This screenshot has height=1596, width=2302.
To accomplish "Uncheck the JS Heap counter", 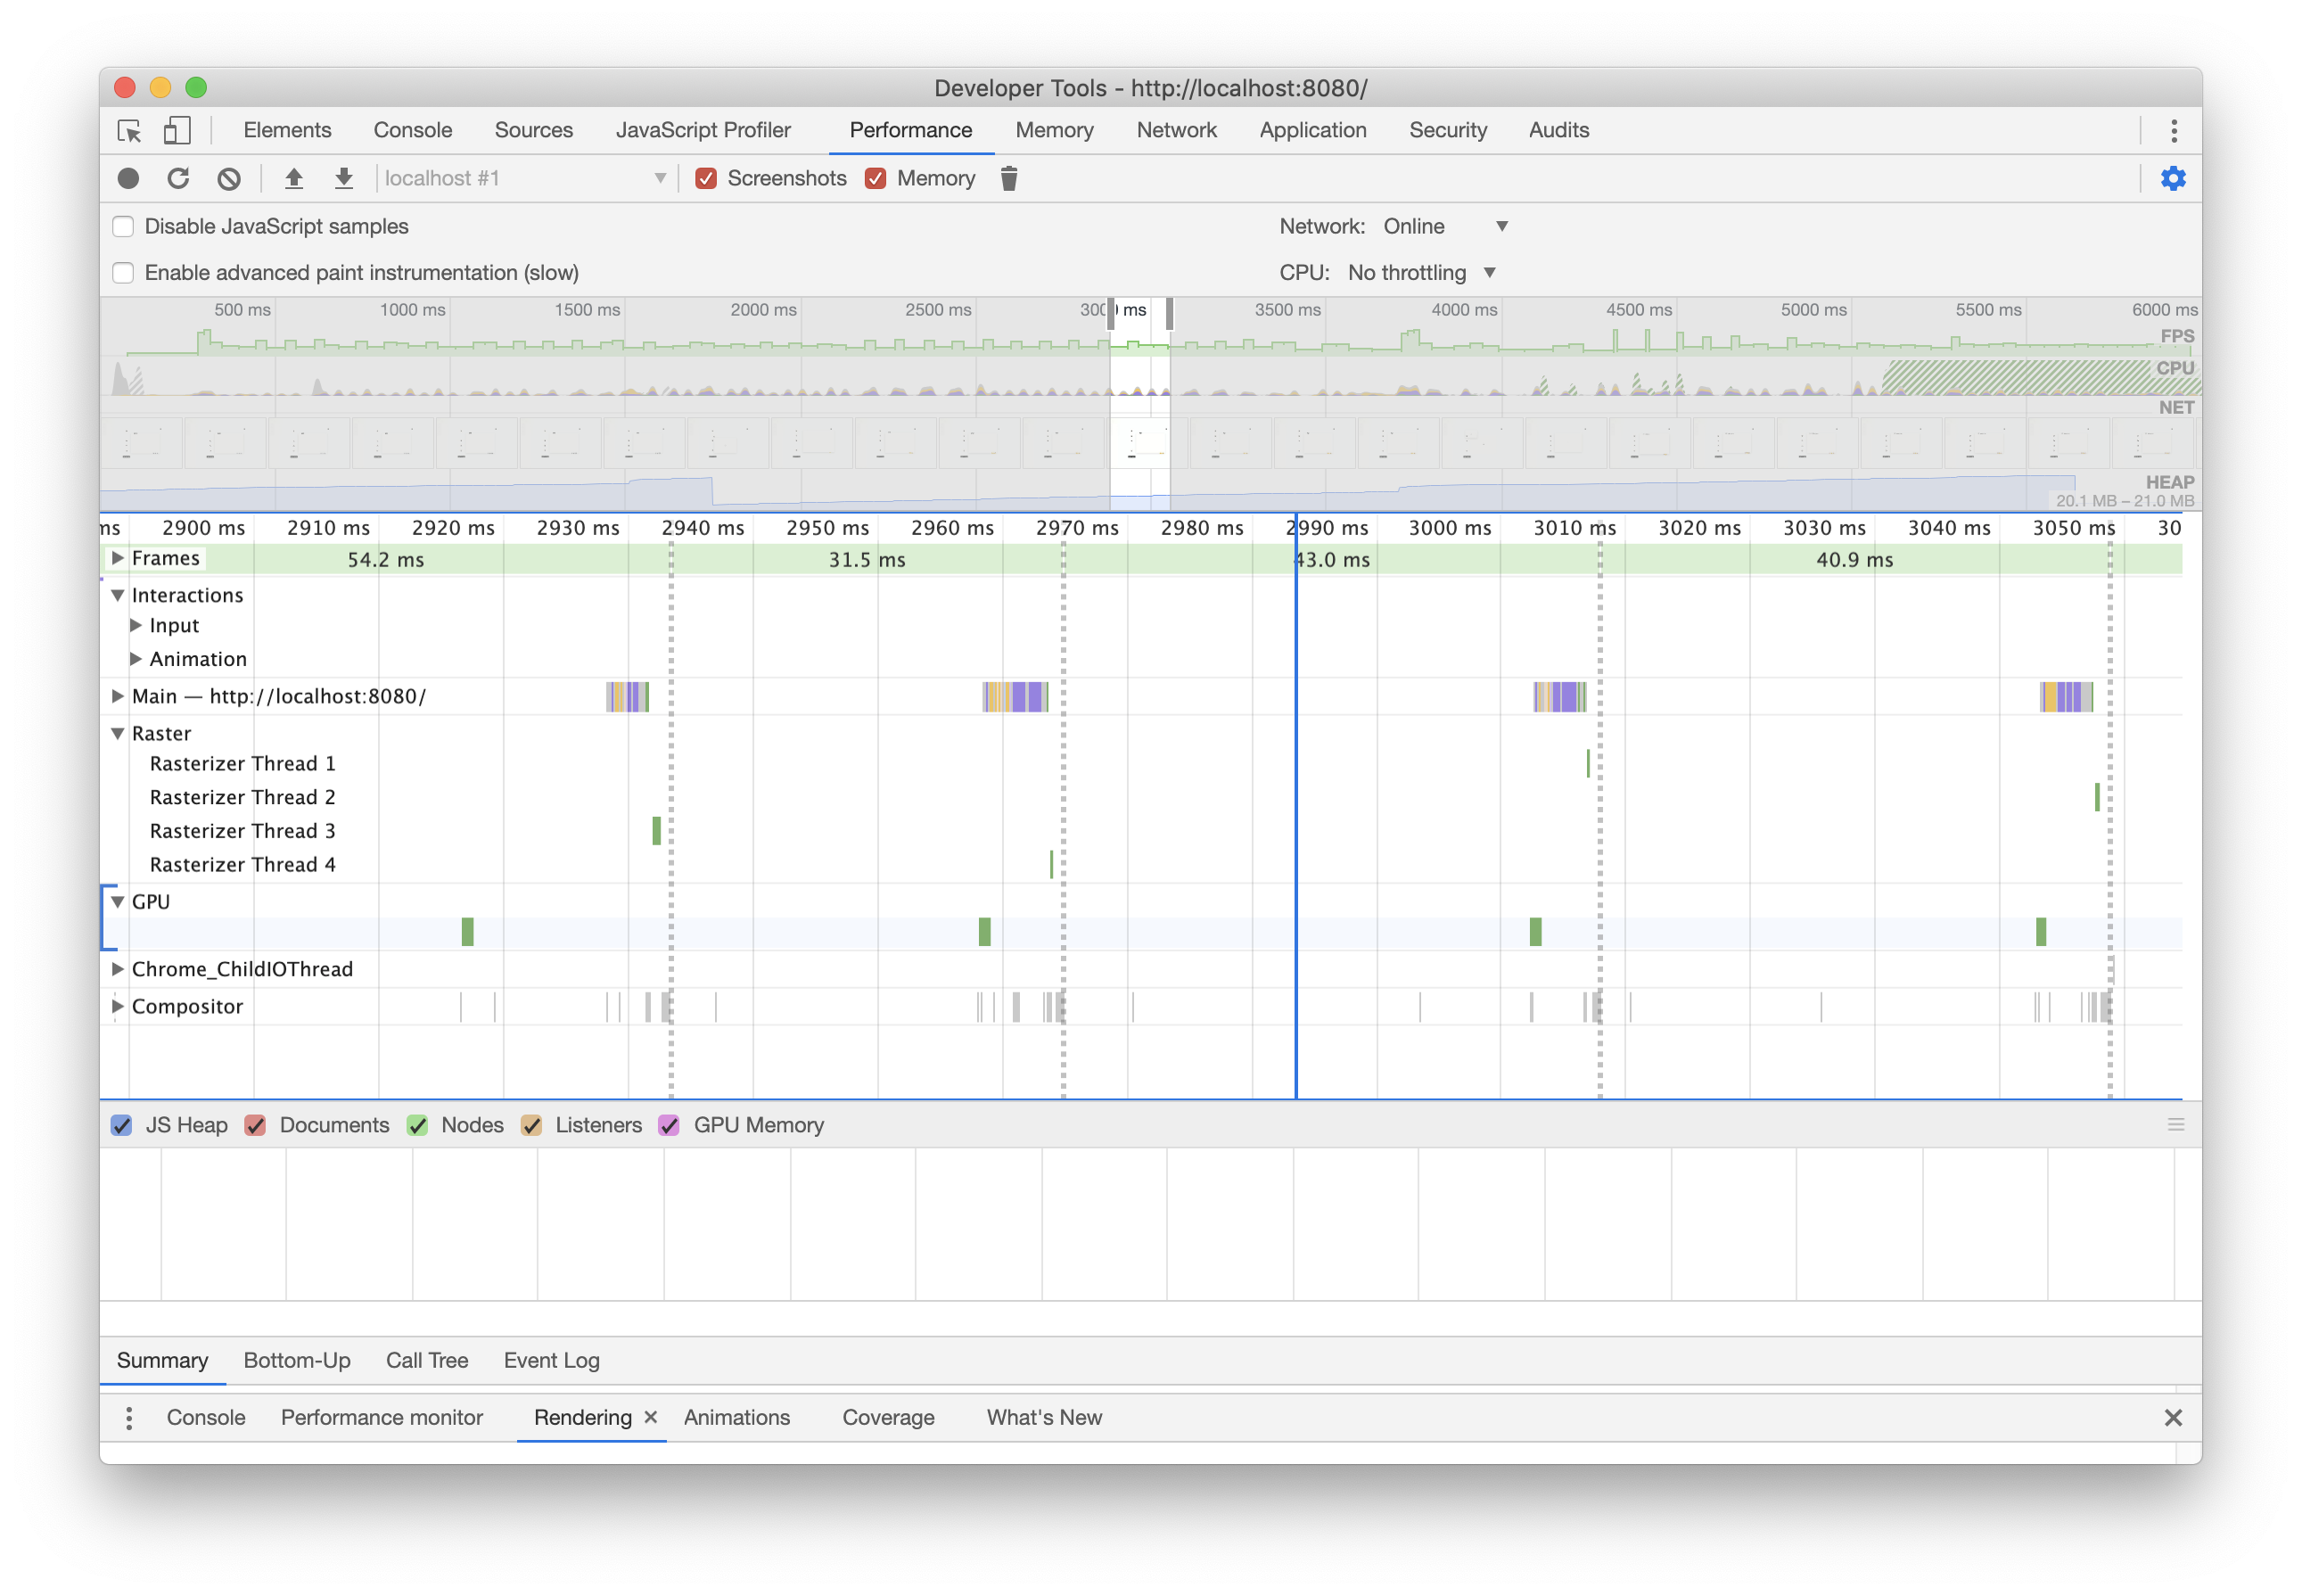I will pyautogui.click(x=121, y=1125).
